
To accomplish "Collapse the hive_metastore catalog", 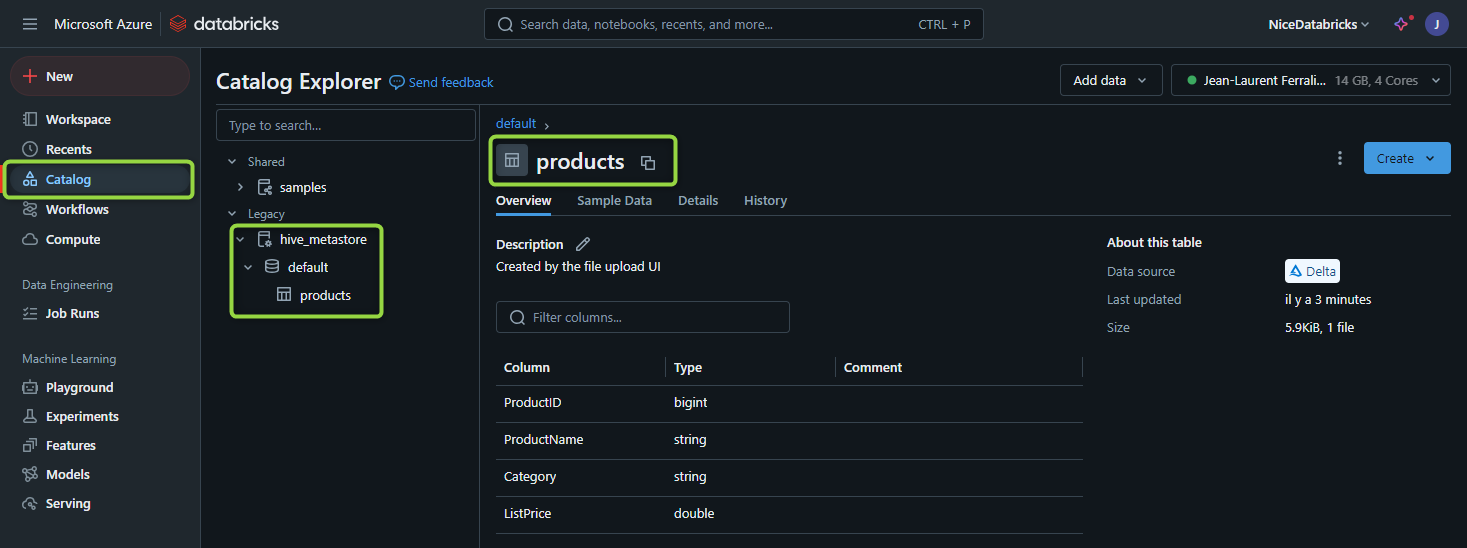I will coord(240,239).
